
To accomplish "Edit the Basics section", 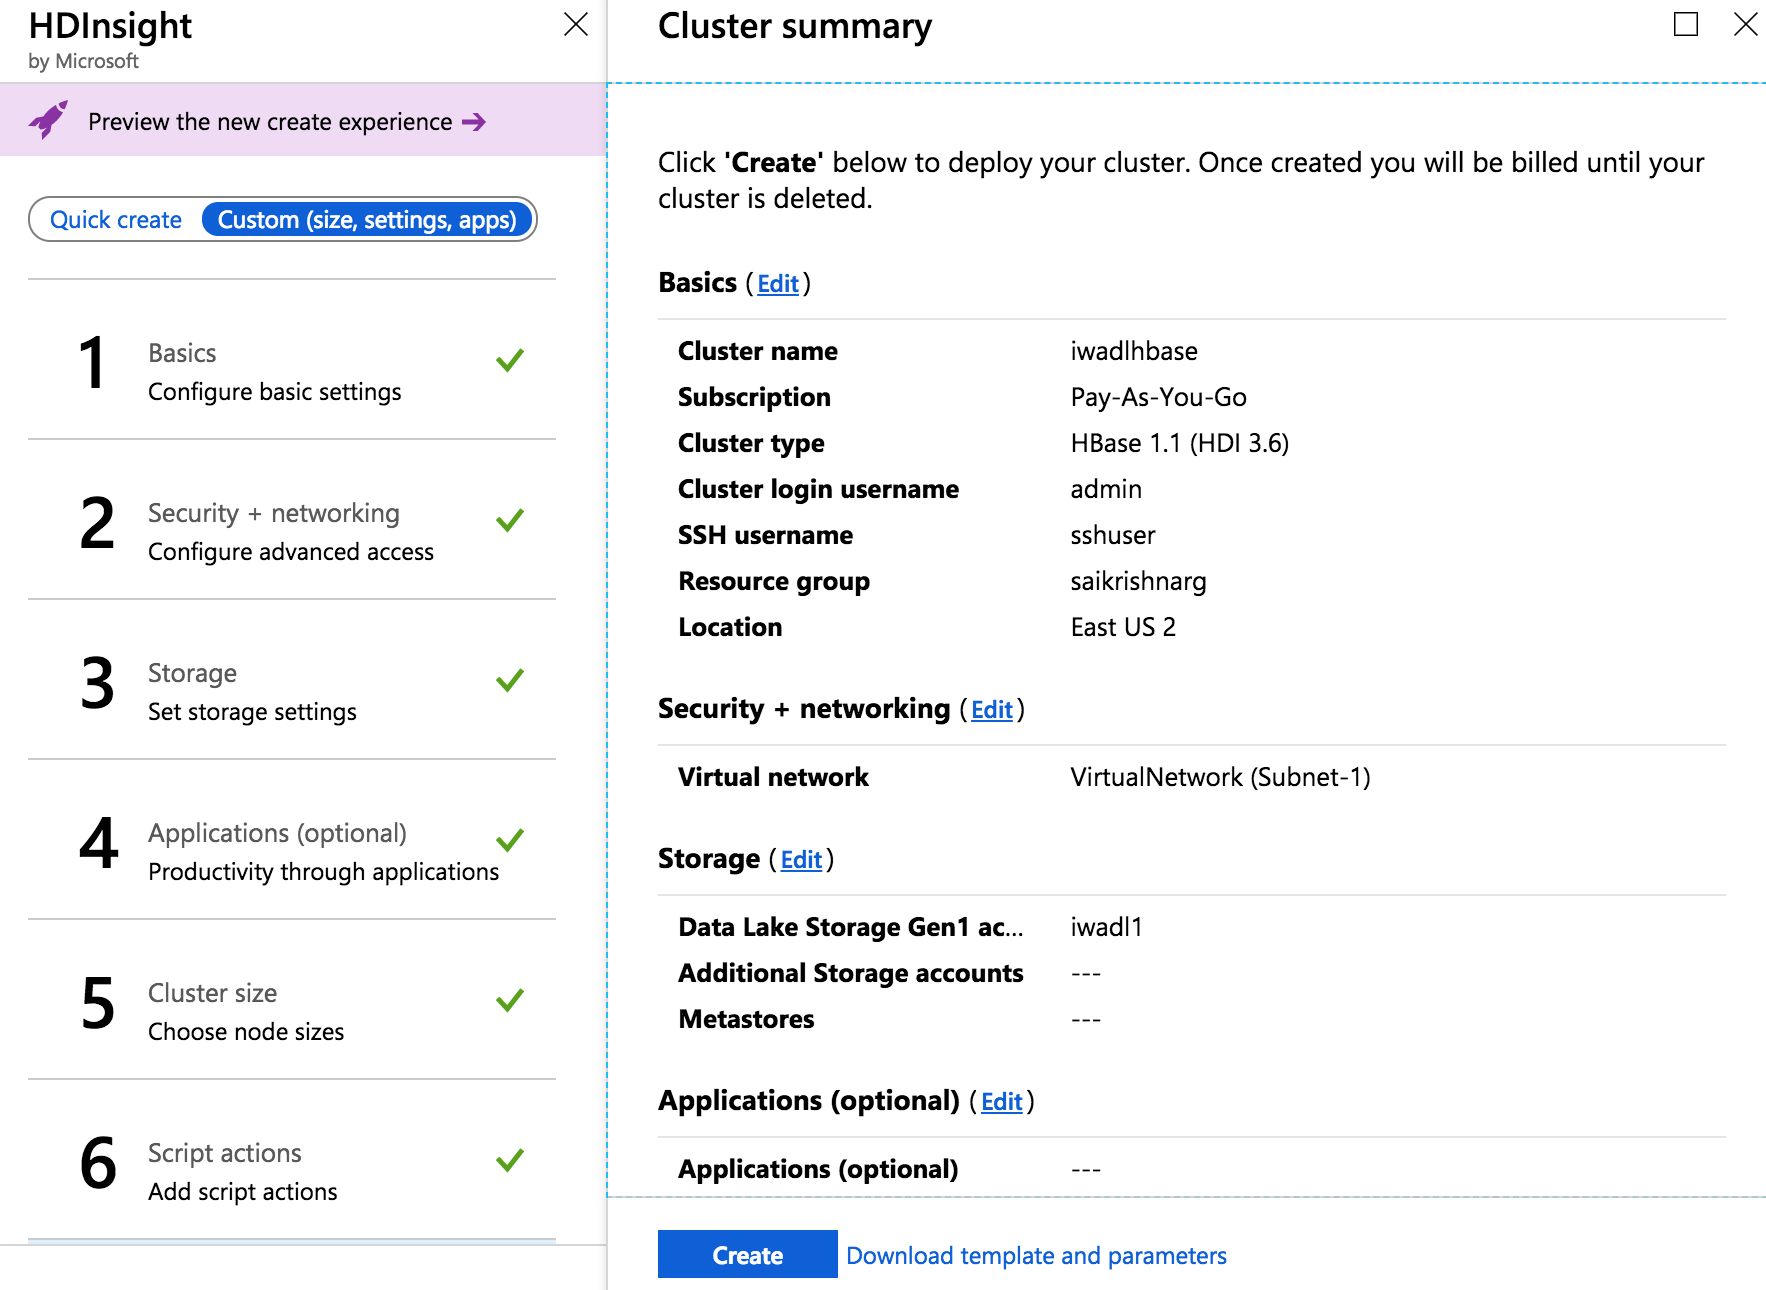I will point(778,284).
